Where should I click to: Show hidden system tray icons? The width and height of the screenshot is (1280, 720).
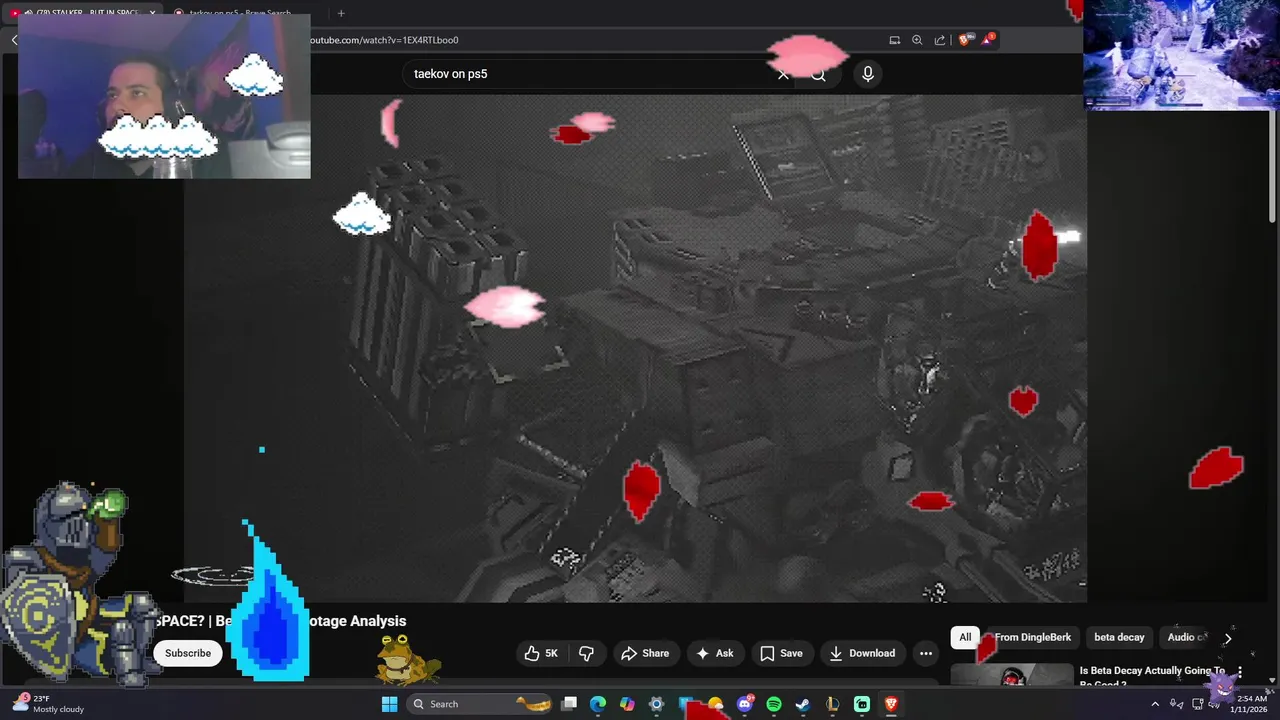[1155, 704]
